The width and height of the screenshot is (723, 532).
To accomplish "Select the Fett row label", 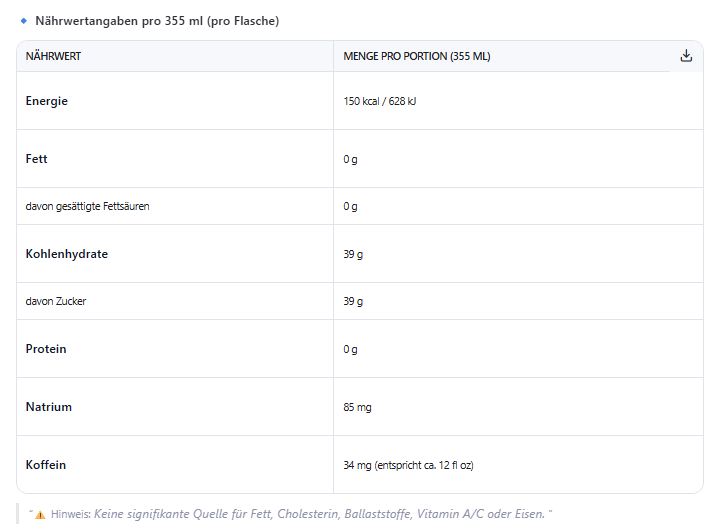I will [x=36, y=159].
